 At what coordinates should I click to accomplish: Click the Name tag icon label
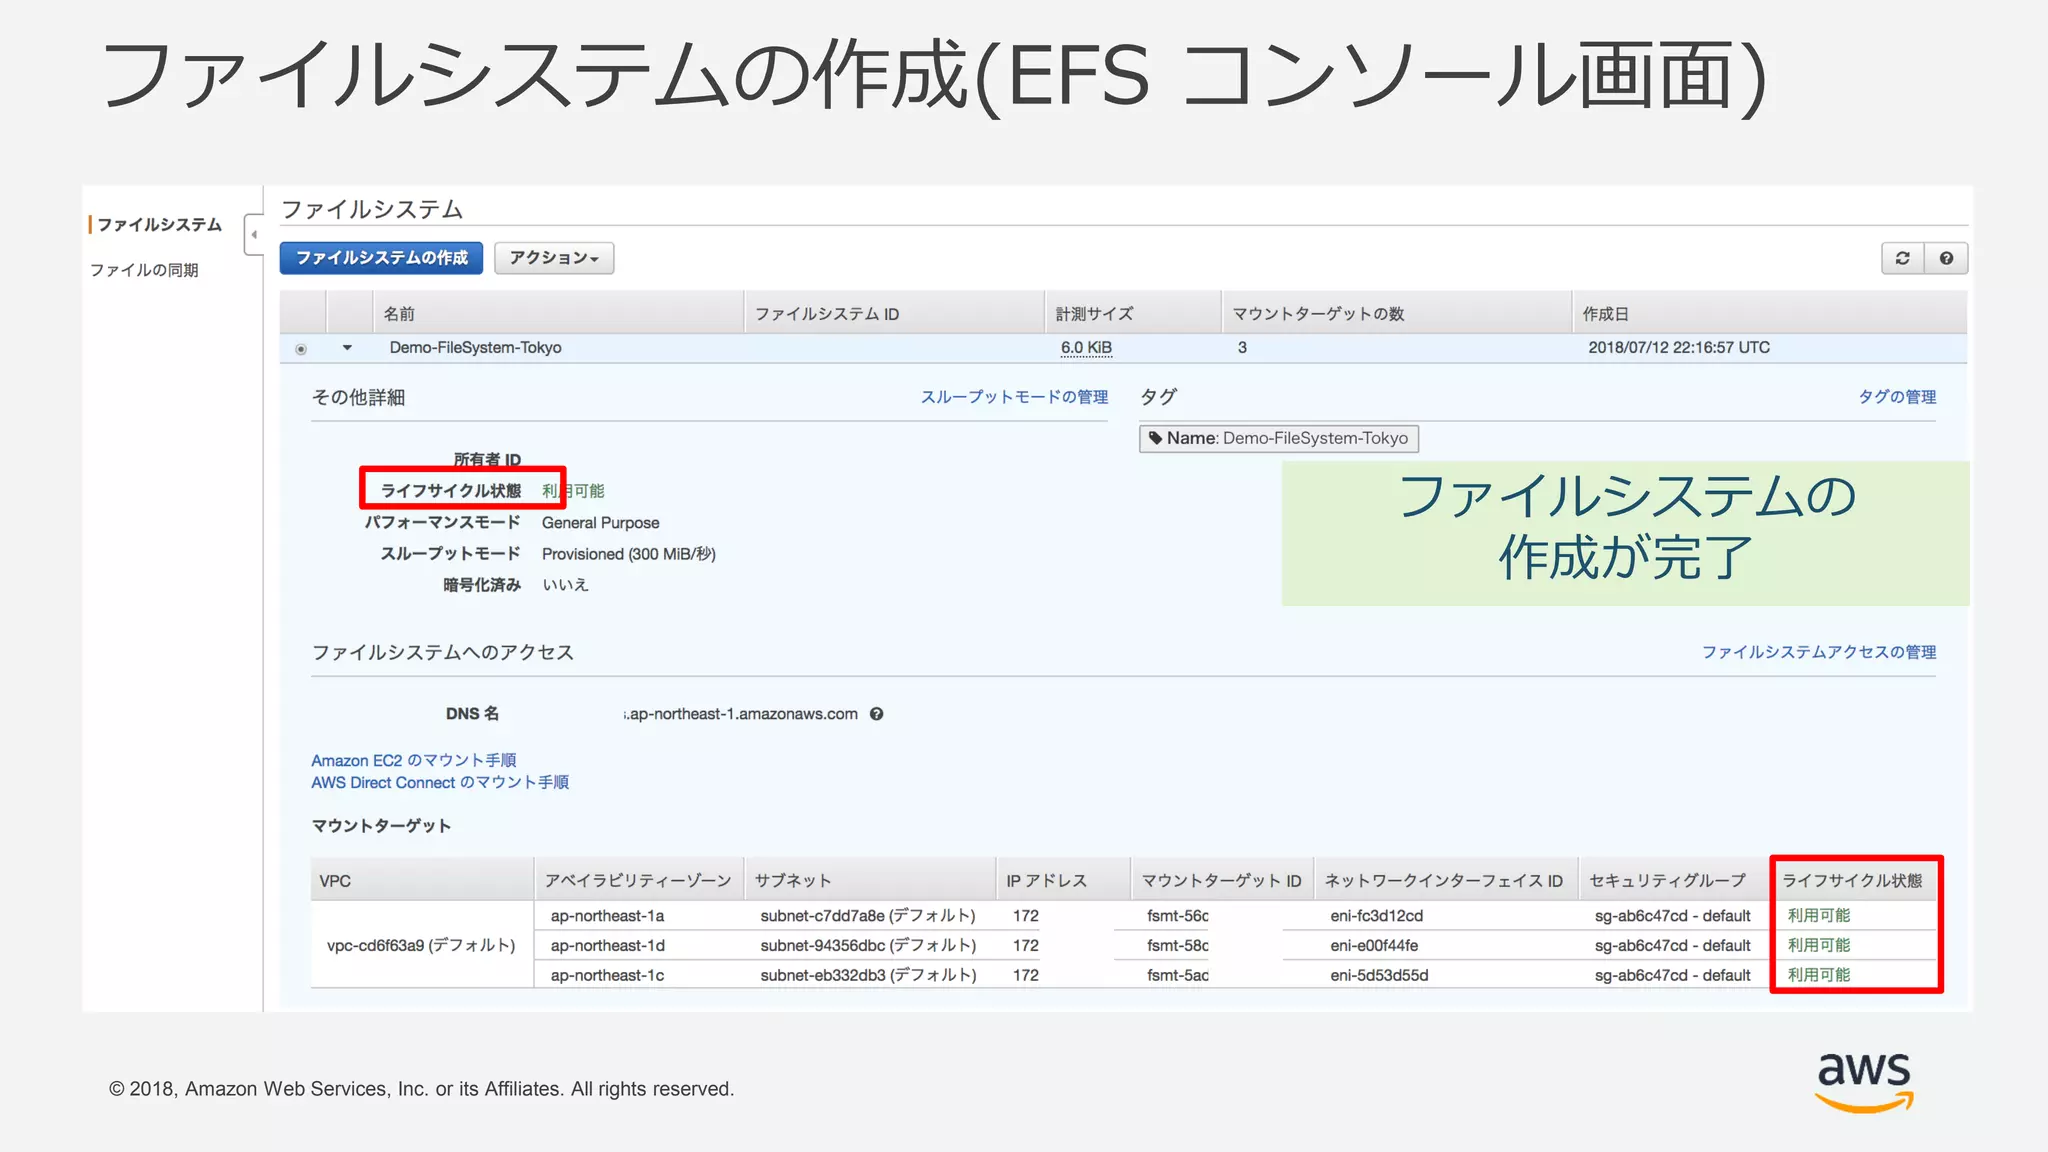pos(1155,438)
